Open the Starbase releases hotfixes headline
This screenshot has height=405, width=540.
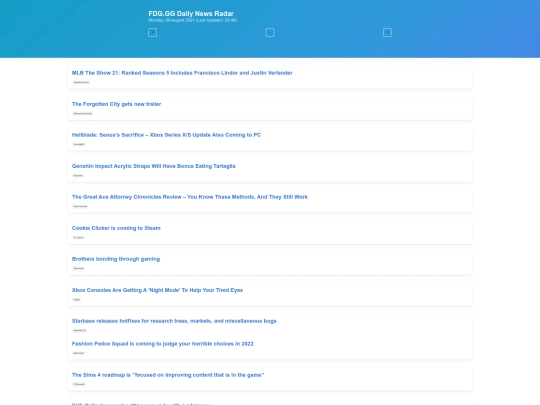tap(174, 321)
